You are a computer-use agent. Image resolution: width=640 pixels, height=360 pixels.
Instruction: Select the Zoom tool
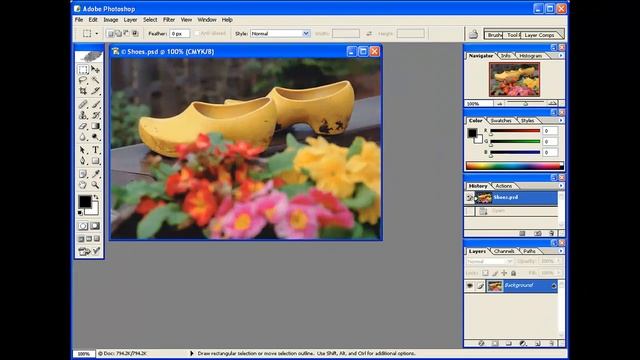(95, 185)
